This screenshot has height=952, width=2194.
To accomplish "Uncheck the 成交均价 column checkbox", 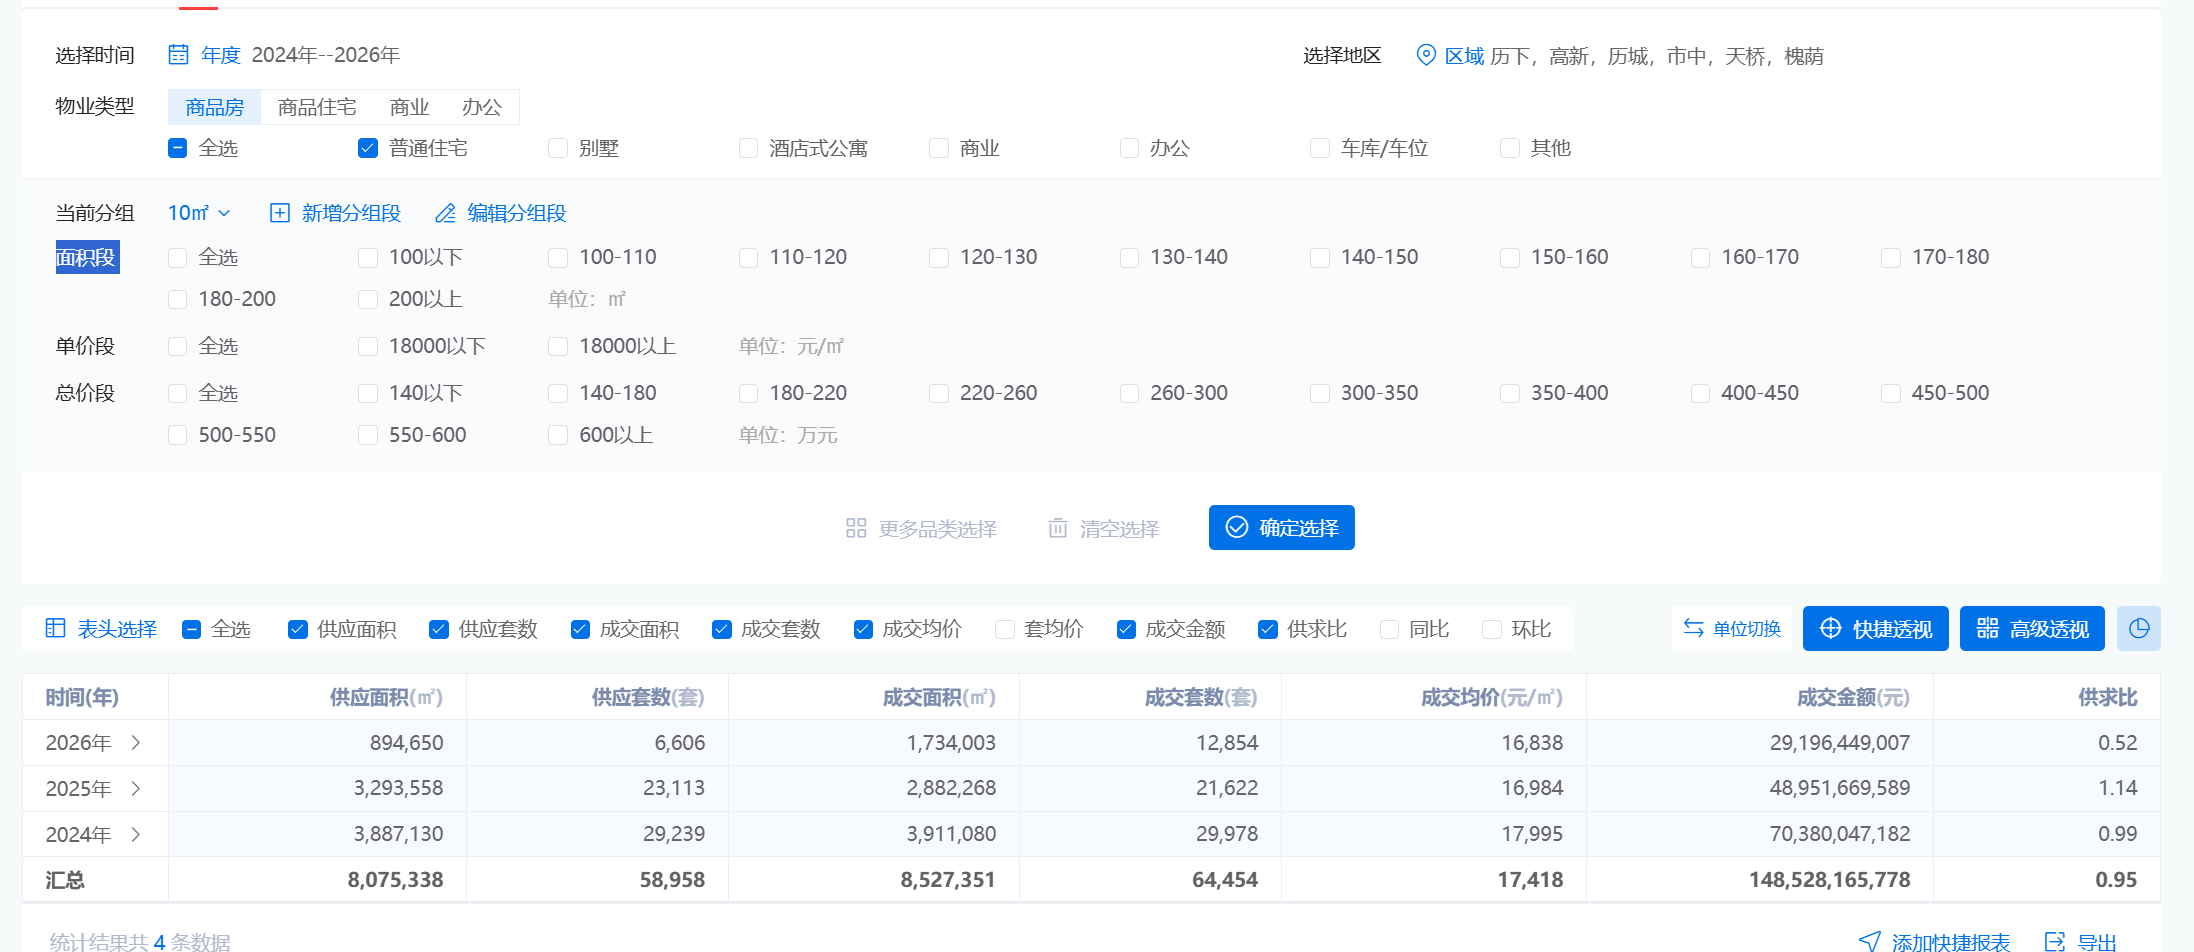I will [x=863, y=629].
